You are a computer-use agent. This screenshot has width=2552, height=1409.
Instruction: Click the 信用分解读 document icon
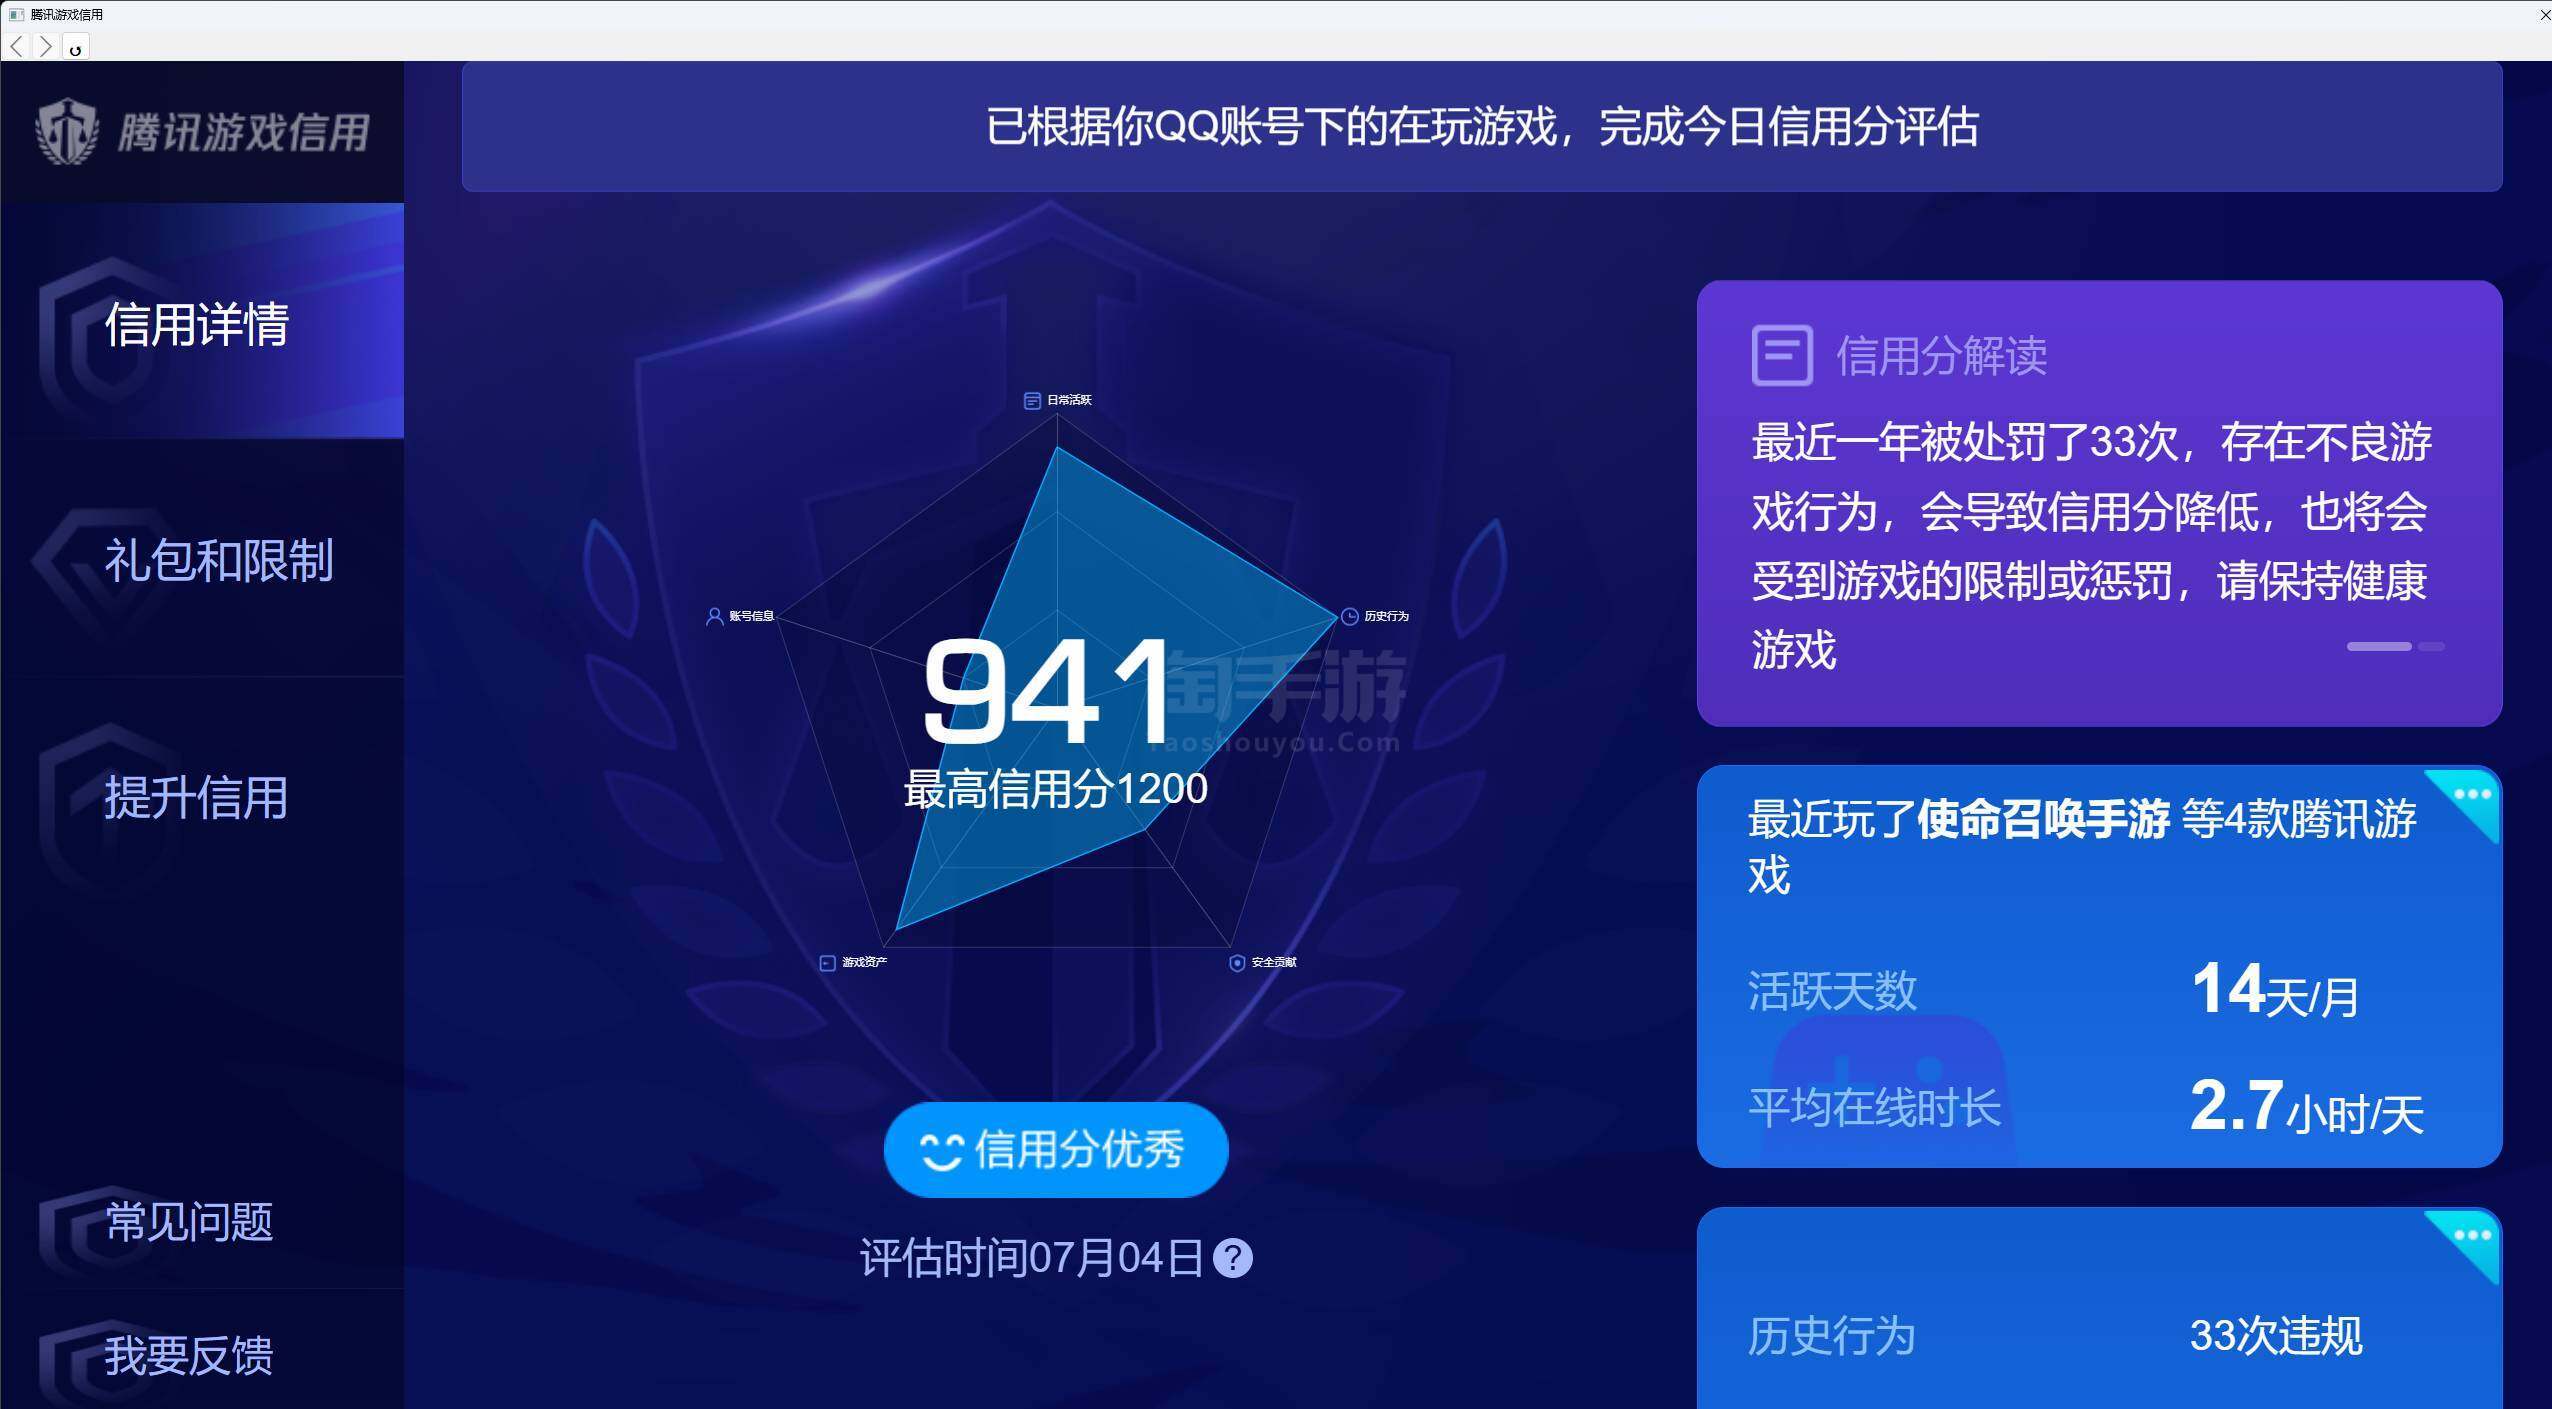click(x=1781, y=355)
